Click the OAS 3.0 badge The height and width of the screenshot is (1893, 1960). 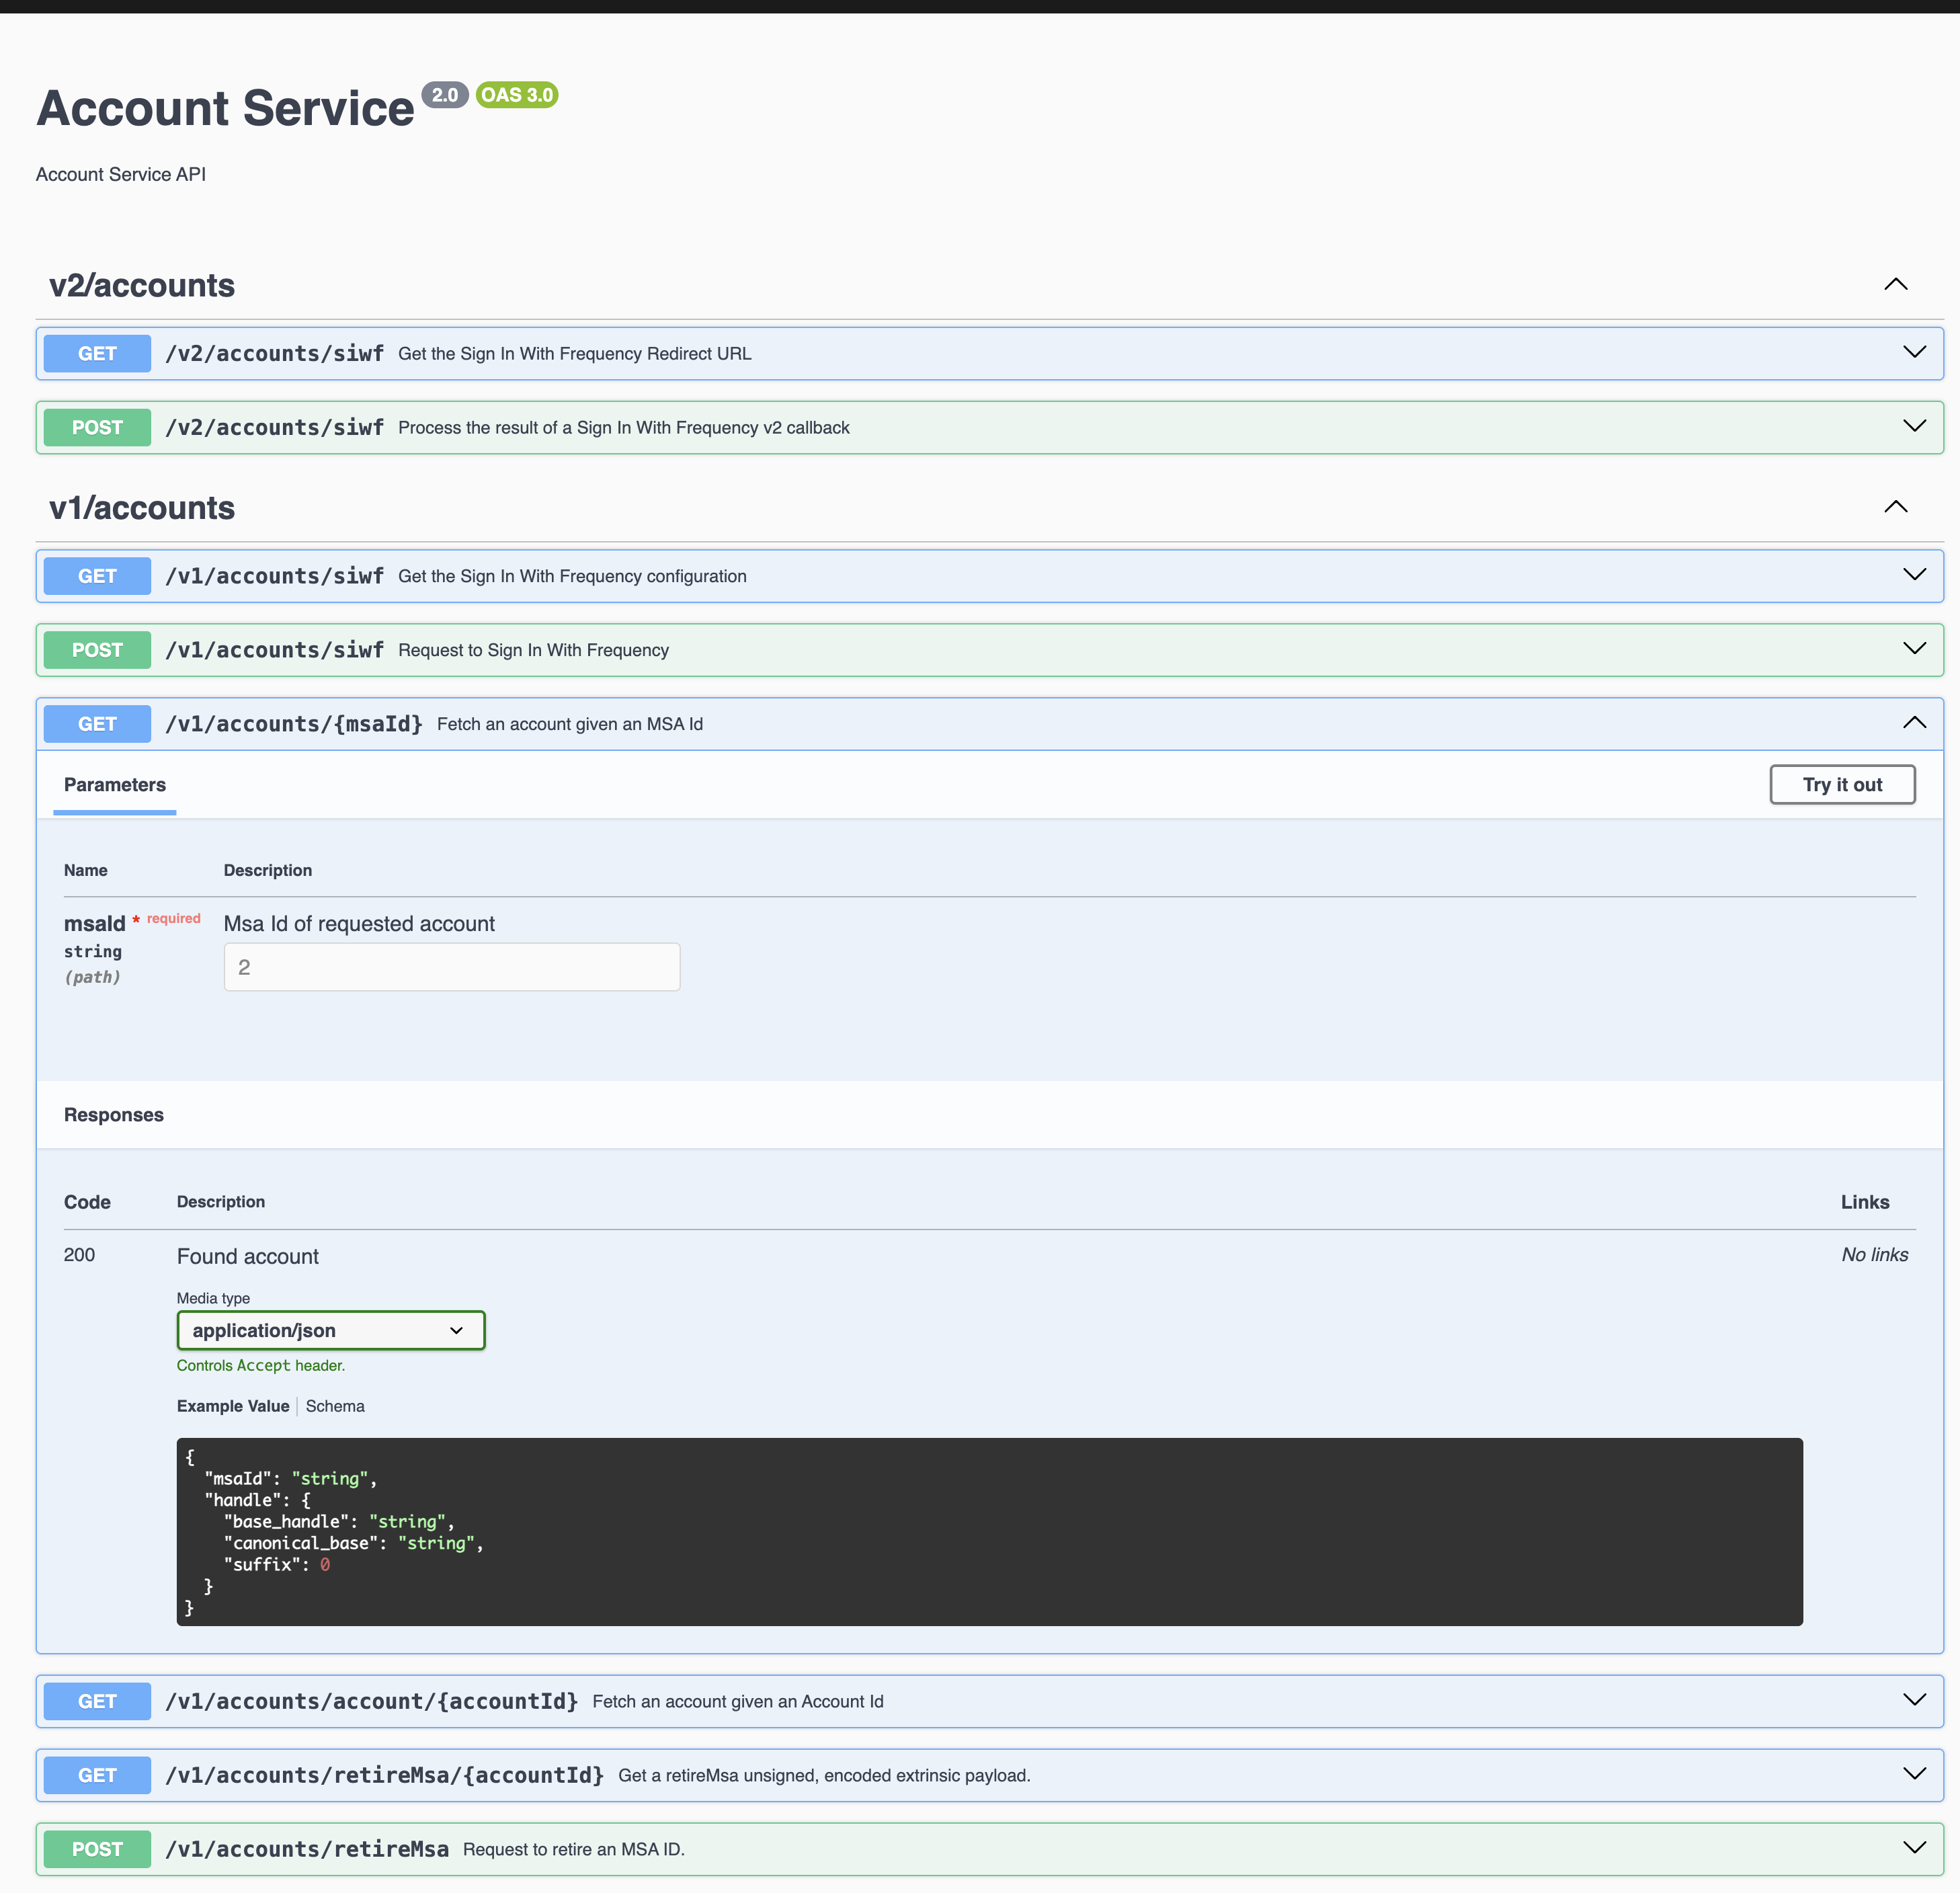(517, 95)
